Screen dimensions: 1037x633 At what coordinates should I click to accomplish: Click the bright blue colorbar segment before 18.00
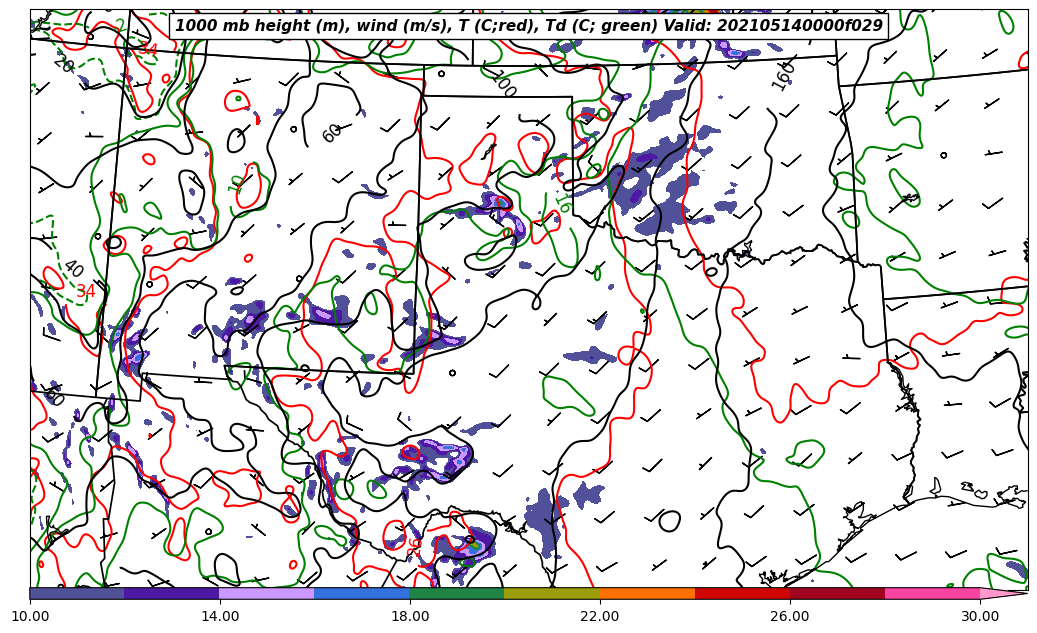click(361, 593)
